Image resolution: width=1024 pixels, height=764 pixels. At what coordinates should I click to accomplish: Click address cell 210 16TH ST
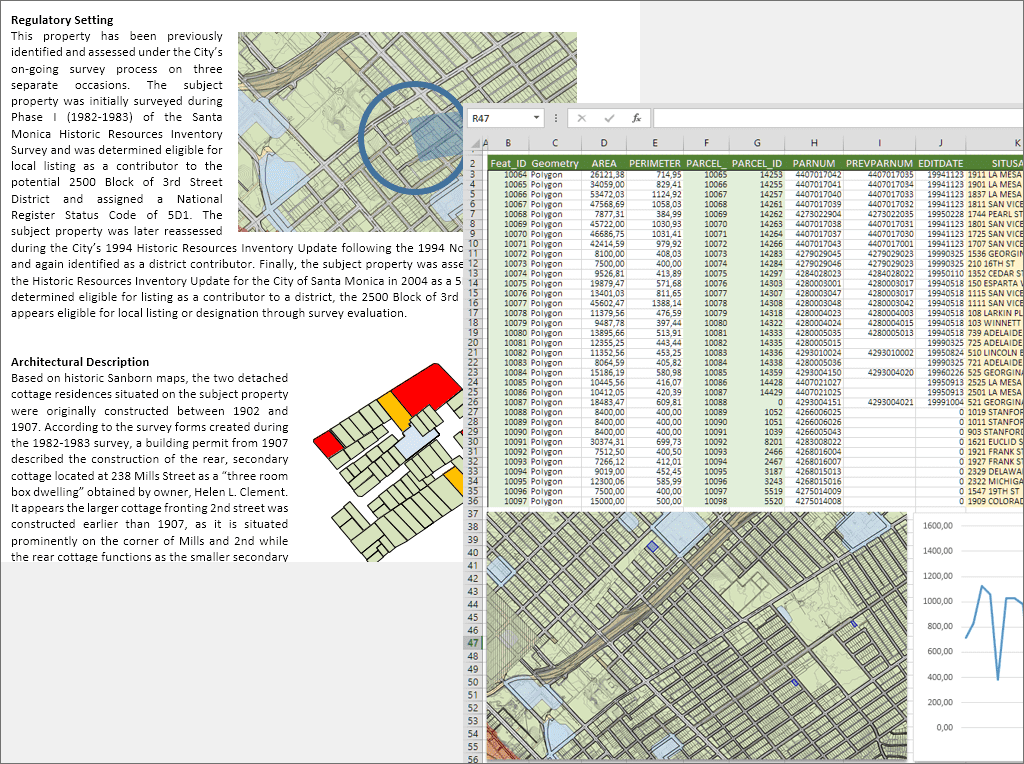coord(993,264)
